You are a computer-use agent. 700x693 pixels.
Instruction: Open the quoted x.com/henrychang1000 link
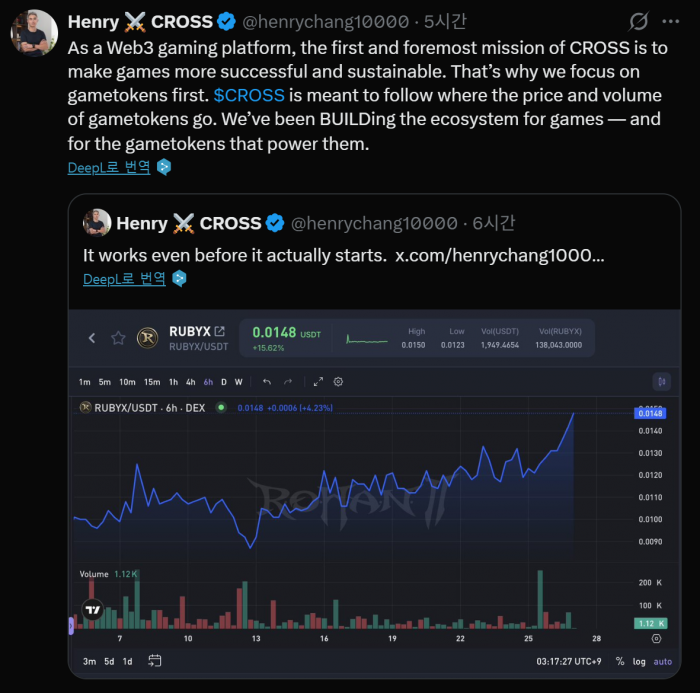[x=499, y=255]
